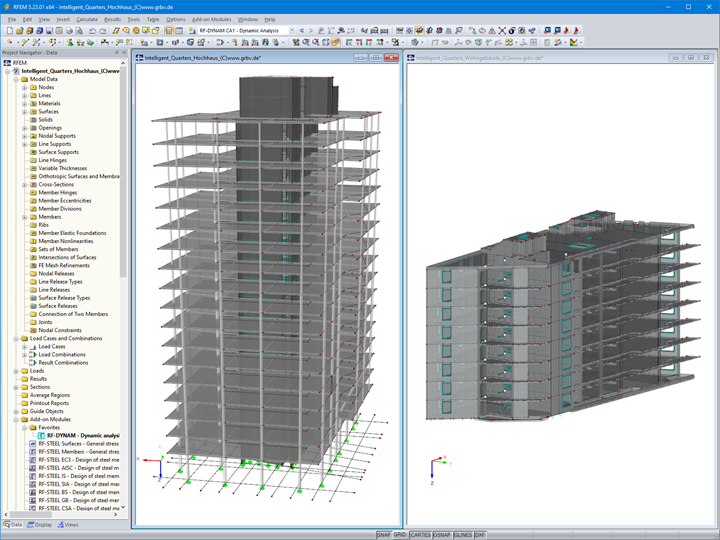Select the FE Mesh Refinements tree item

64,266
